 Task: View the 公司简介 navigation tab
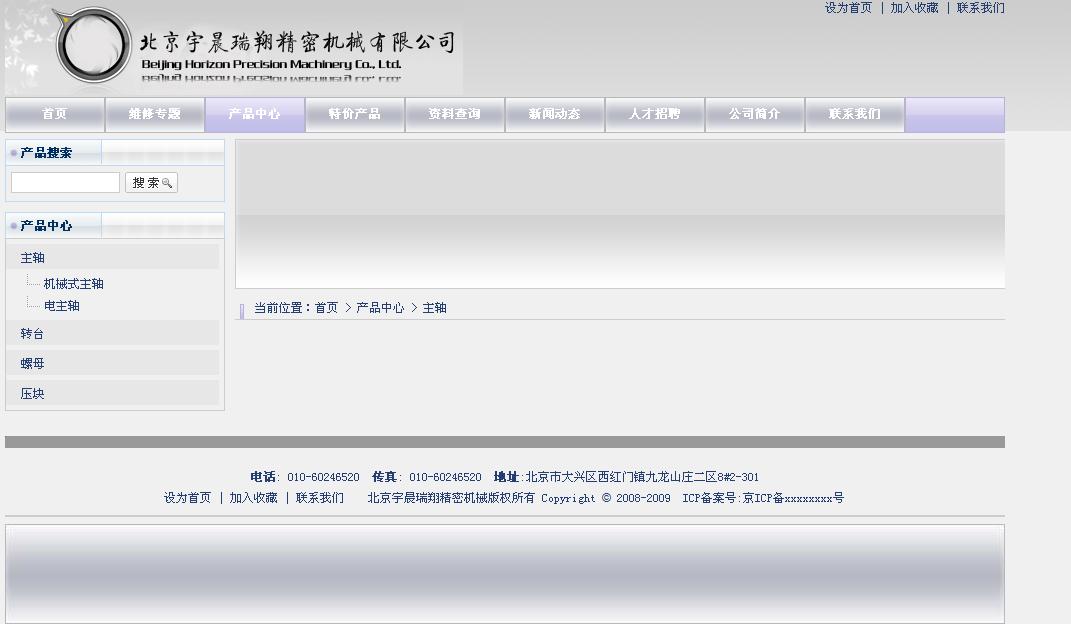click(755, 114)
